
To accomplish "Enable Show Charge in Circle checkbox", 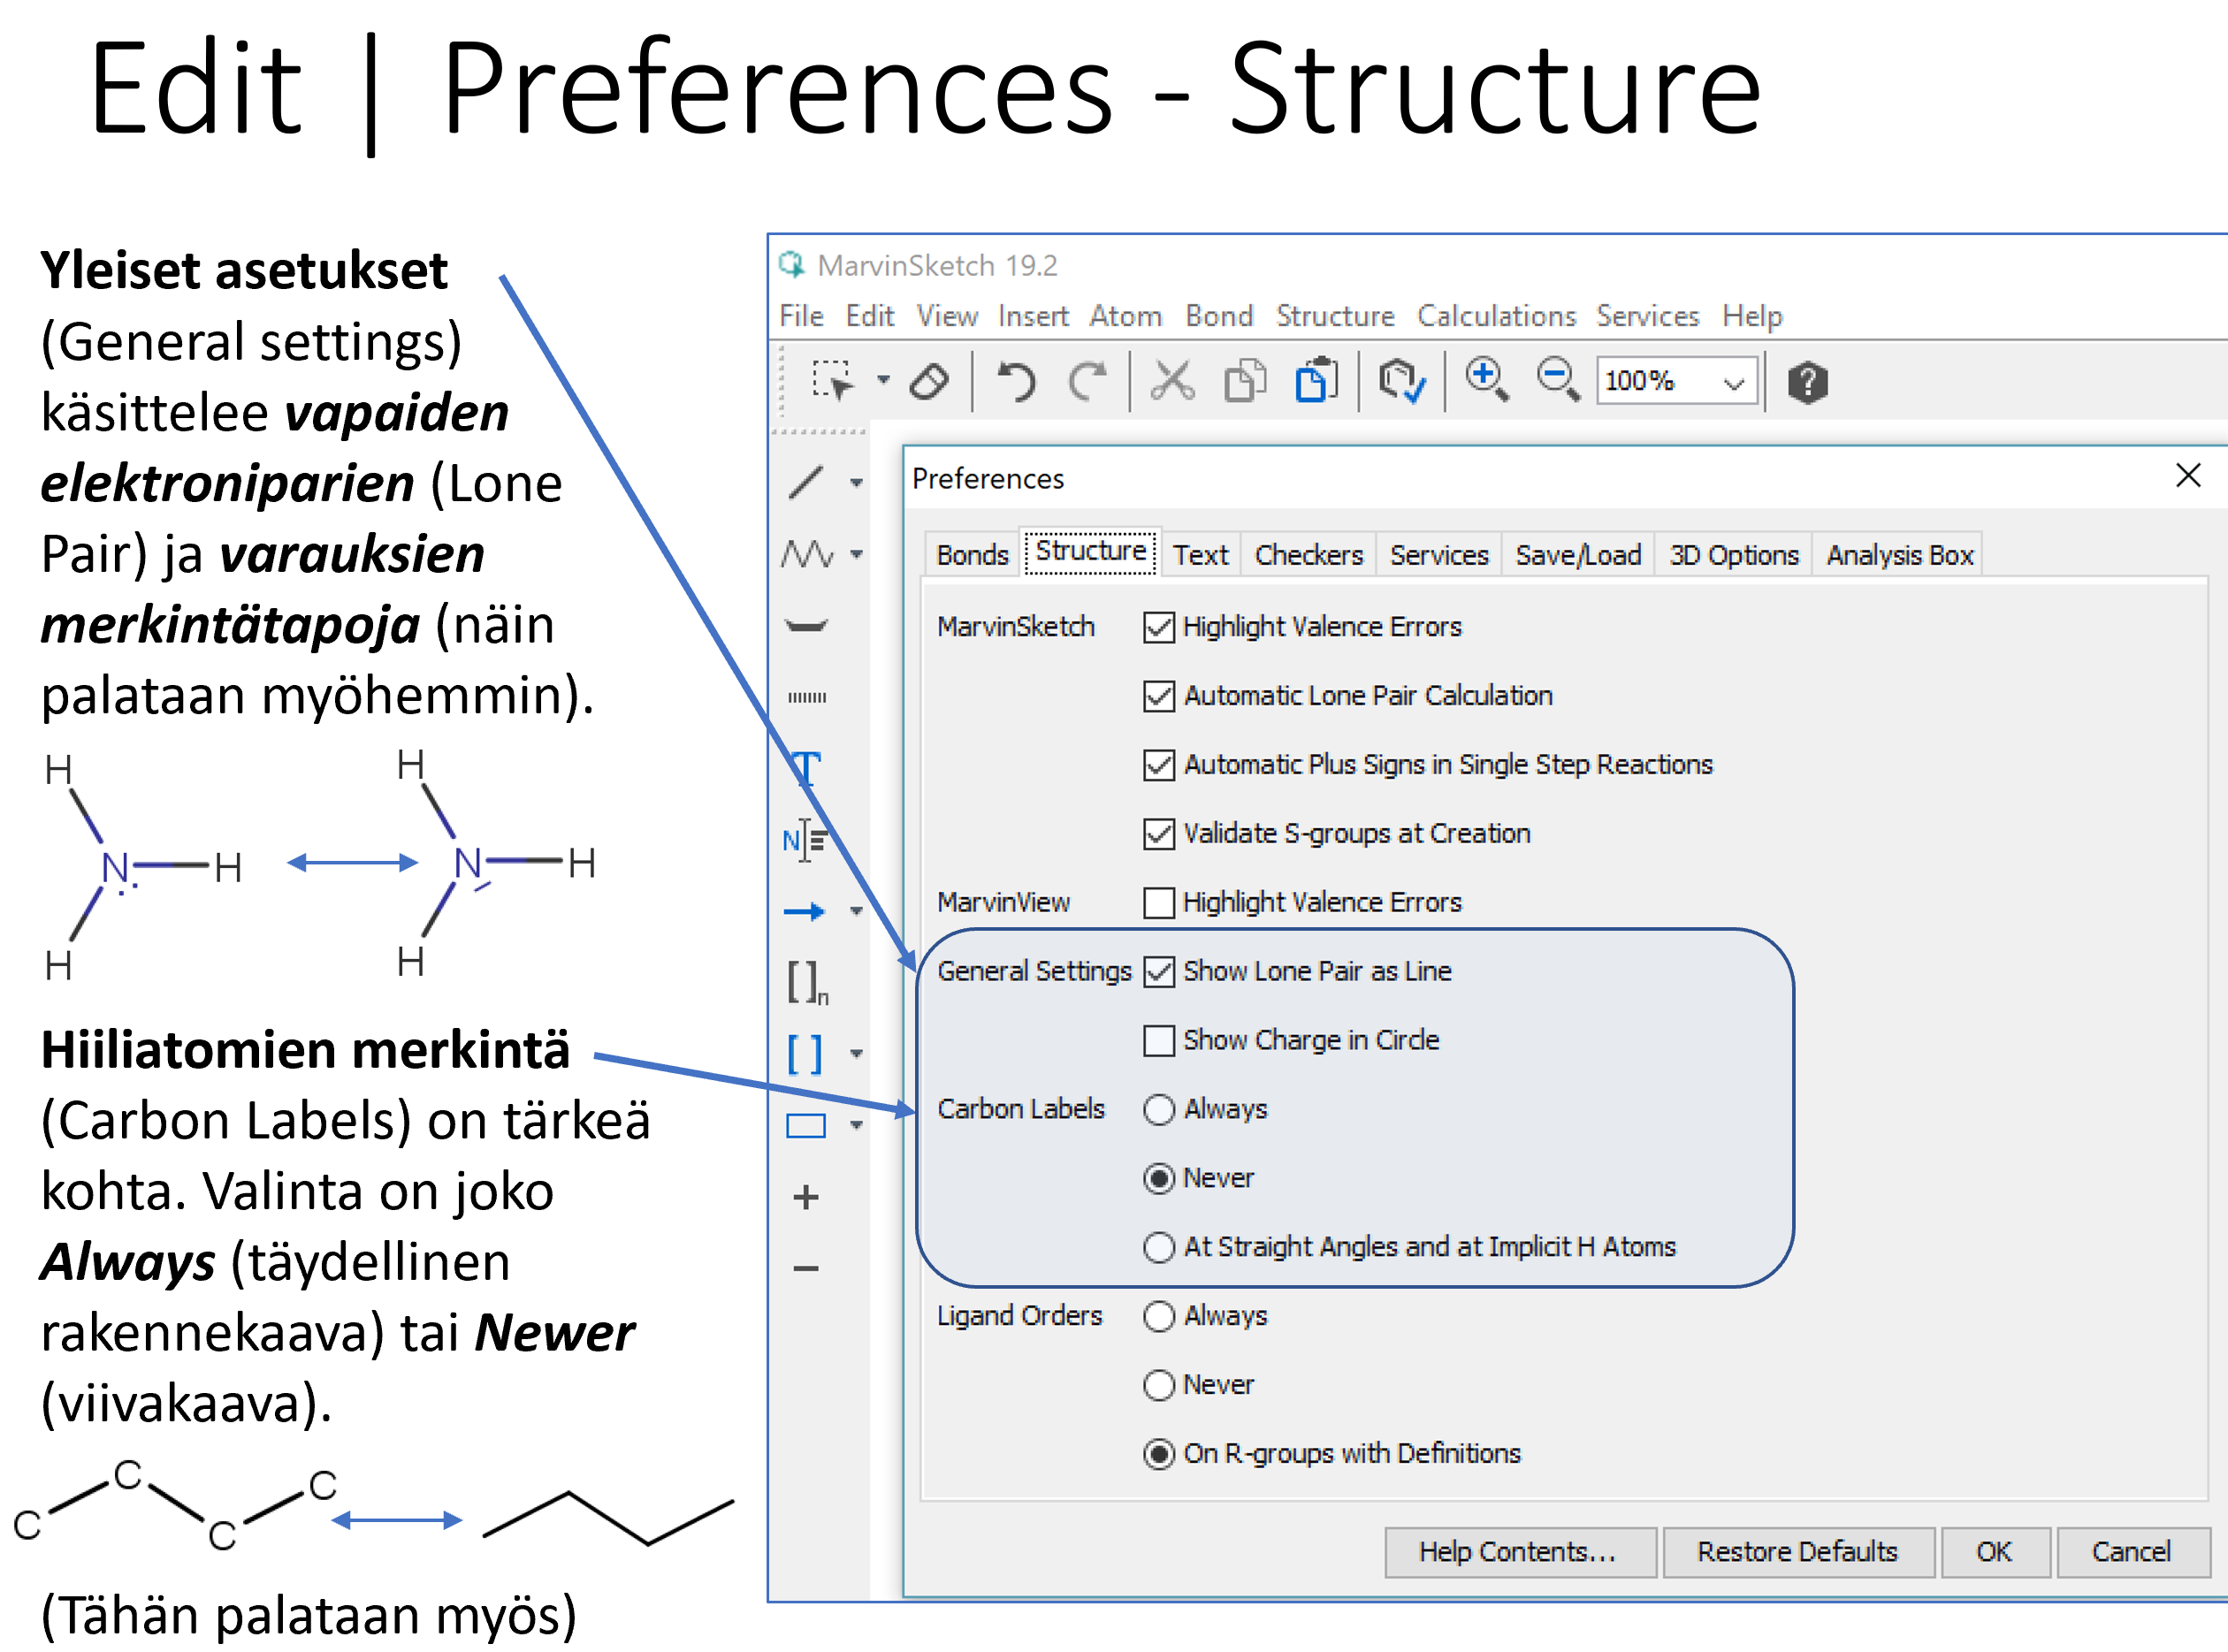I will [x=1158, y=1041].
